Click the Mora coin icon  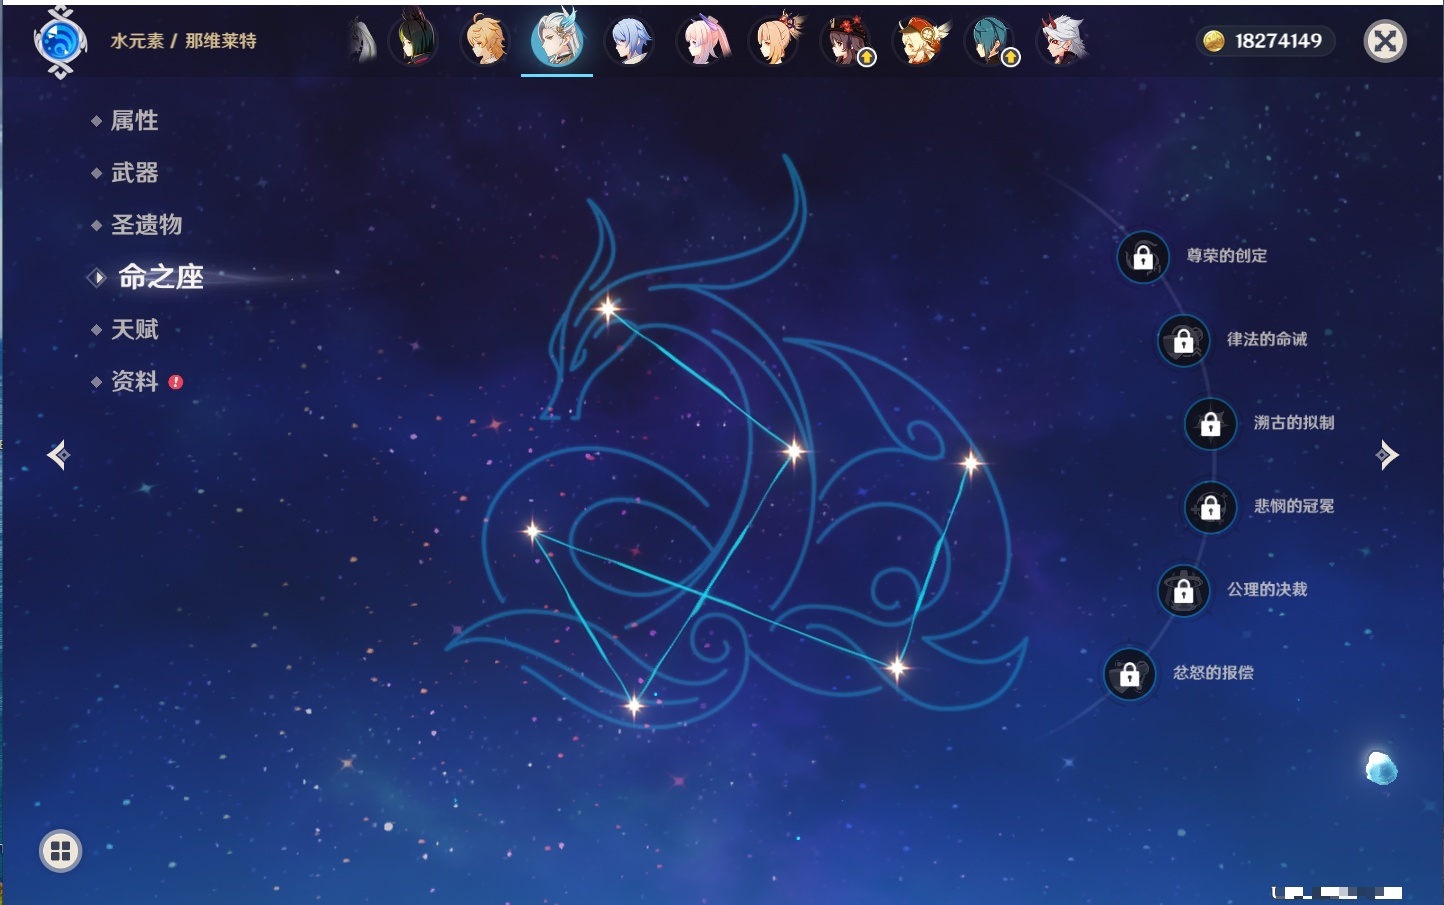[x=1214, y=41]
